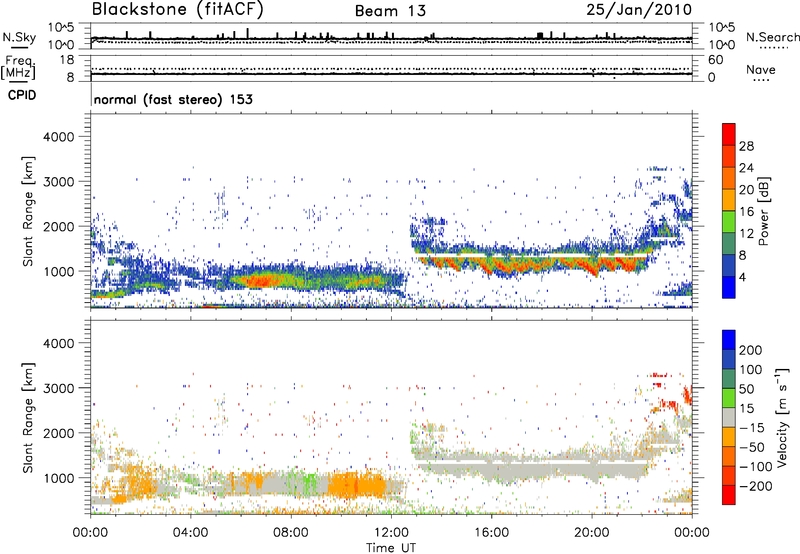This screenshot has width=800, height=554.
Task: Click the 'Nave' legend label
Action: [x=761, y=69]
